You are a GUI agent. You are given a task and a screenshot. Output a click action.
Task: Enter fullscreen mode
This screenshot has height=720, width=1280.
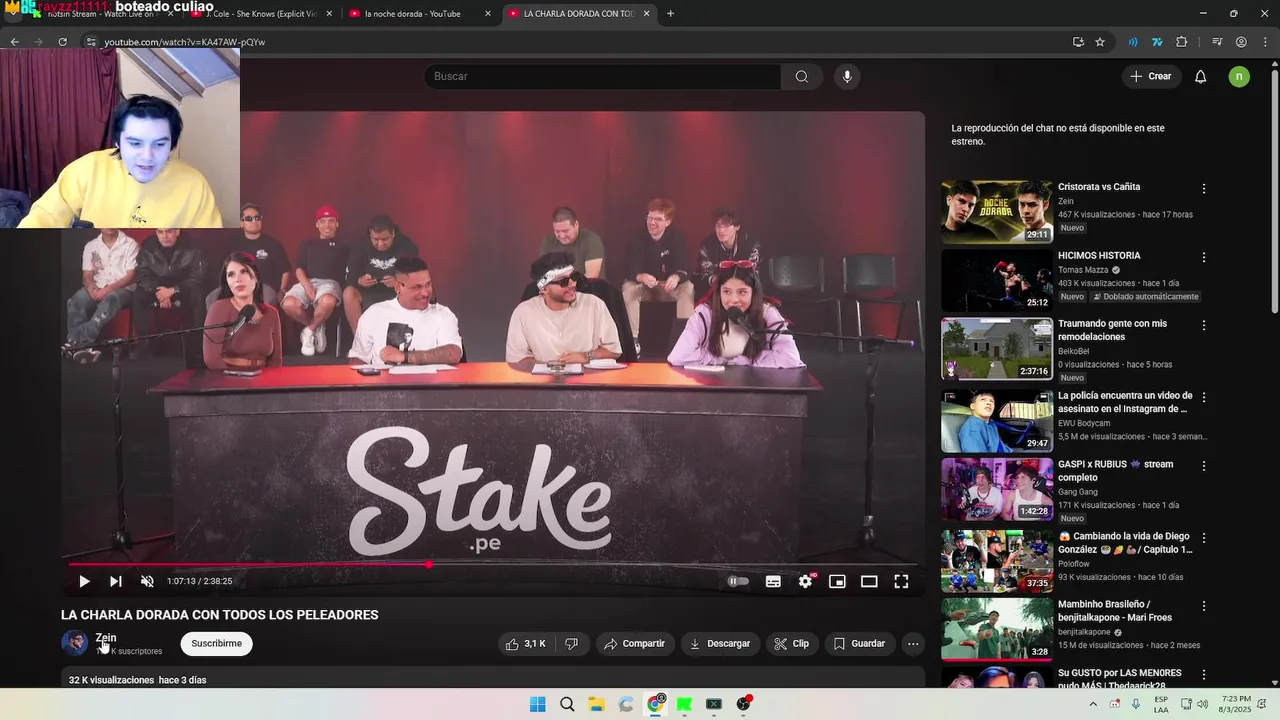click(901, 581)
